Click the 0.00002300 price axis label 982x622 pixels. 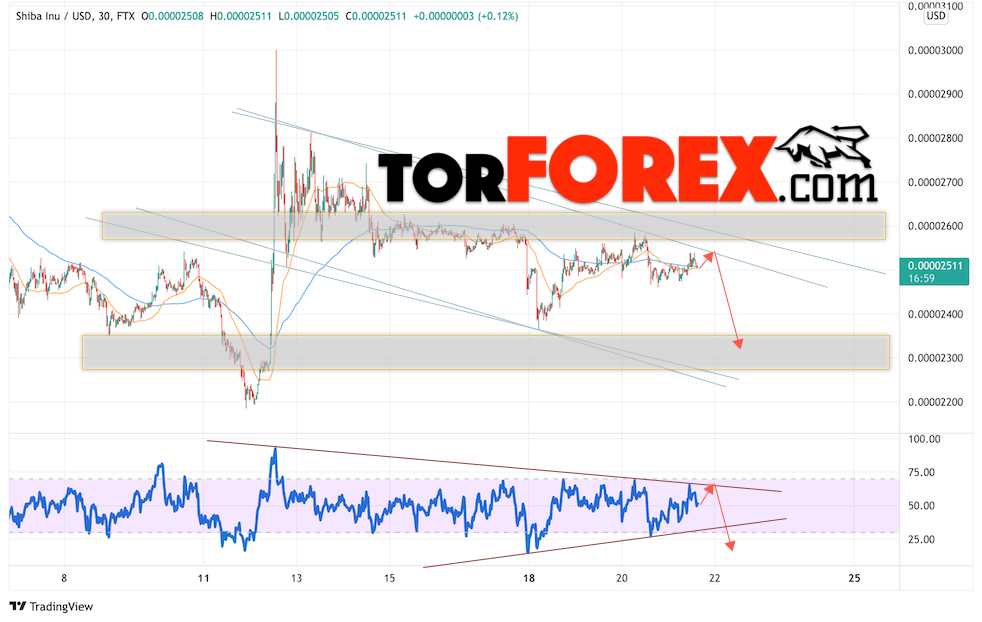(935, 358)
